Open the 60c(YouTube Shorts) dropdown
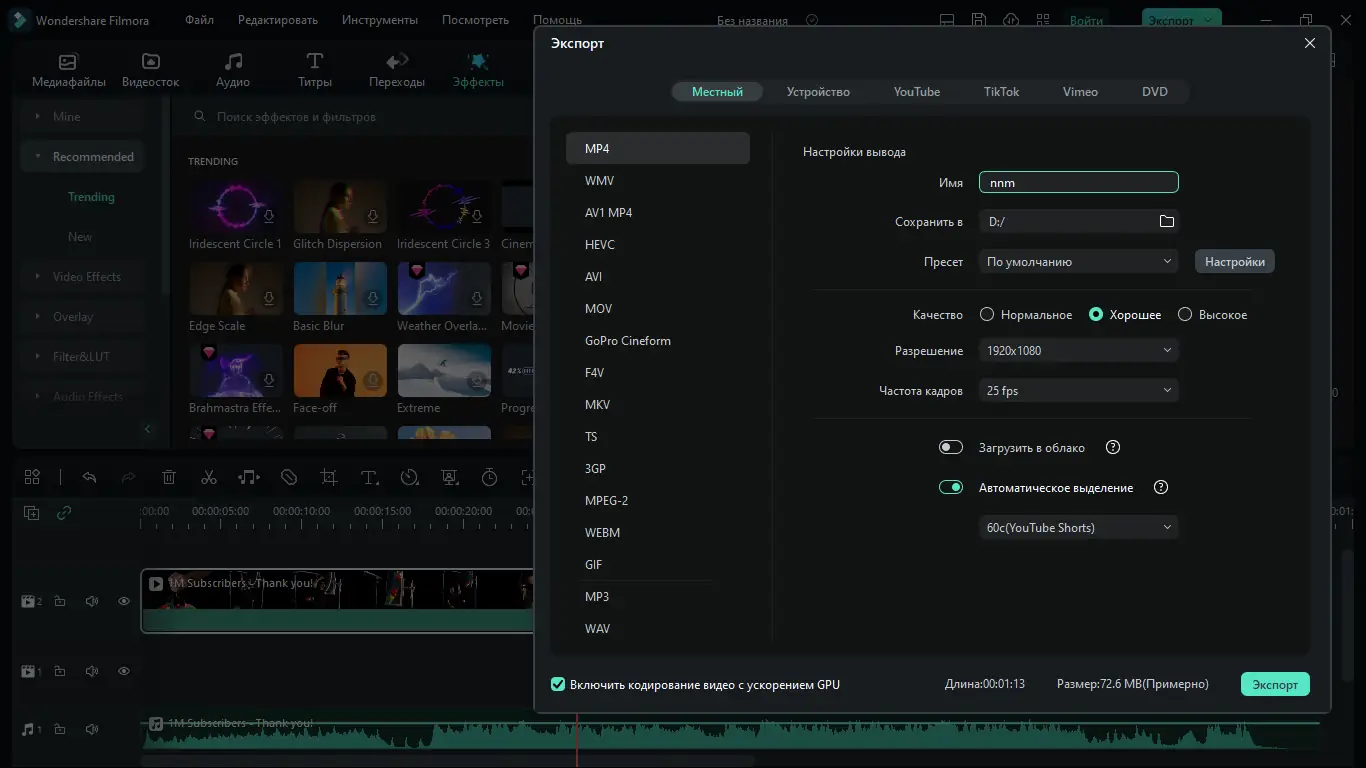The height and width of the screenshot is (768, 1366). (1078, 528)
